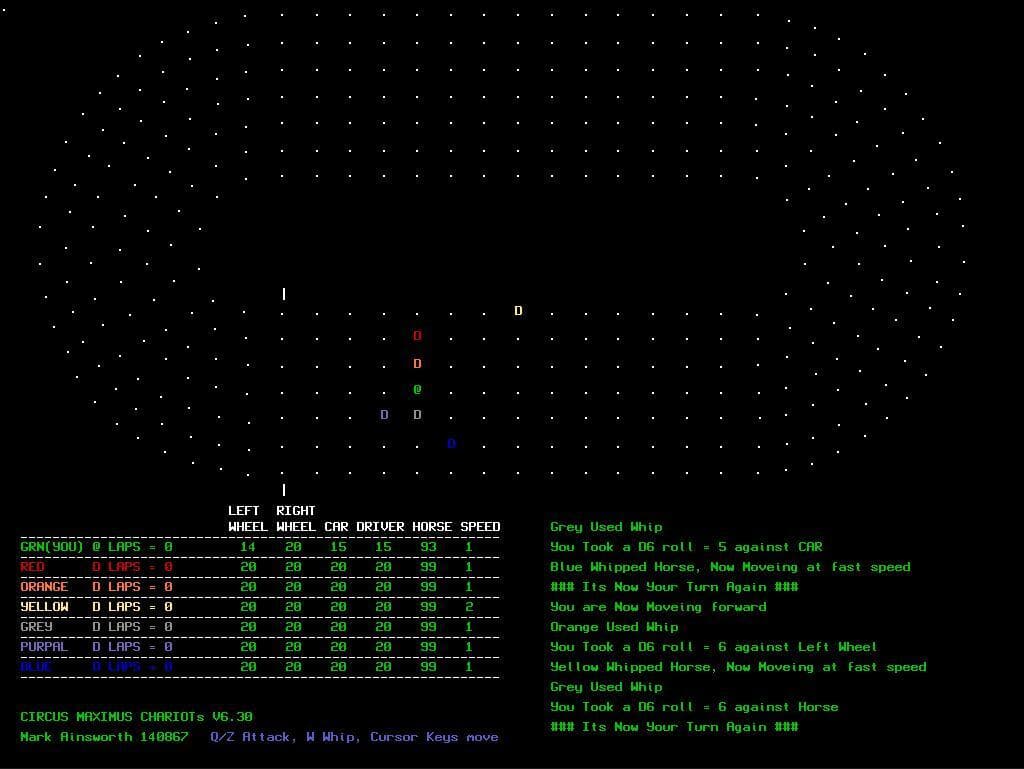Screen dimensions: 1024x769
Task: Click the grey D chariot on the track
Action: 417,415
